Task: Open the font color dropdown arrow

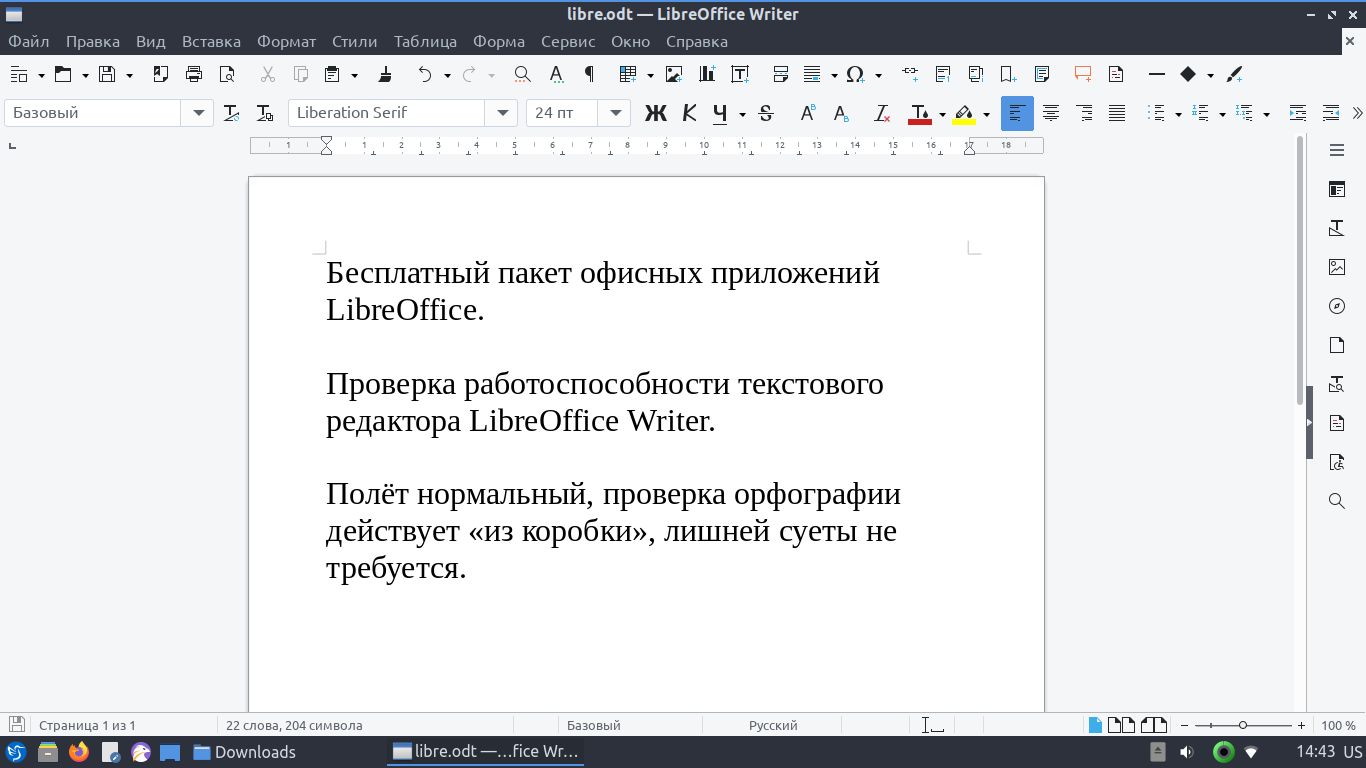Action: point(942,114)
